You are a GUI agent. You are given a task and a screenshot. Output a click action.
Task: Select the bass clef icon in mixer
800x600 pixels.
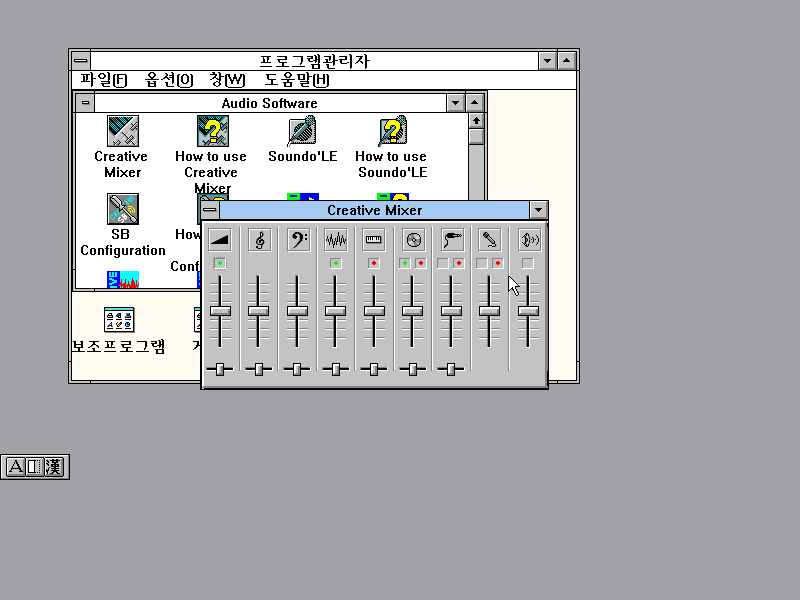[x=298, y=240]
